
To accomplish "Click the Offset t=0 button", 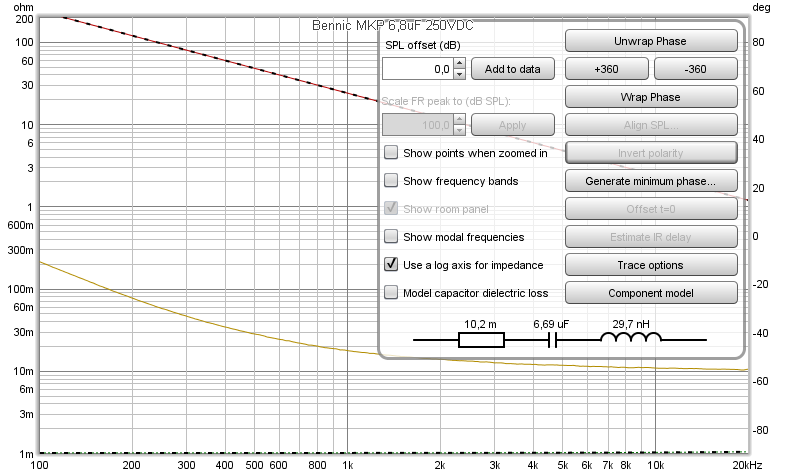I will point(651,209).
